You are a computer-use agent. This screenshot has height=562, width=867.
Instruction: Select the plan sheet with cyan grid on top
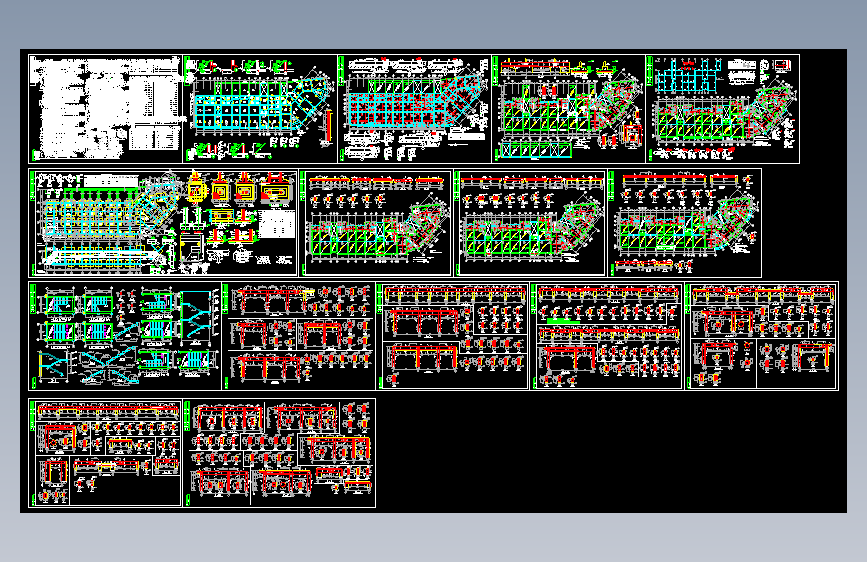(723, 109)
